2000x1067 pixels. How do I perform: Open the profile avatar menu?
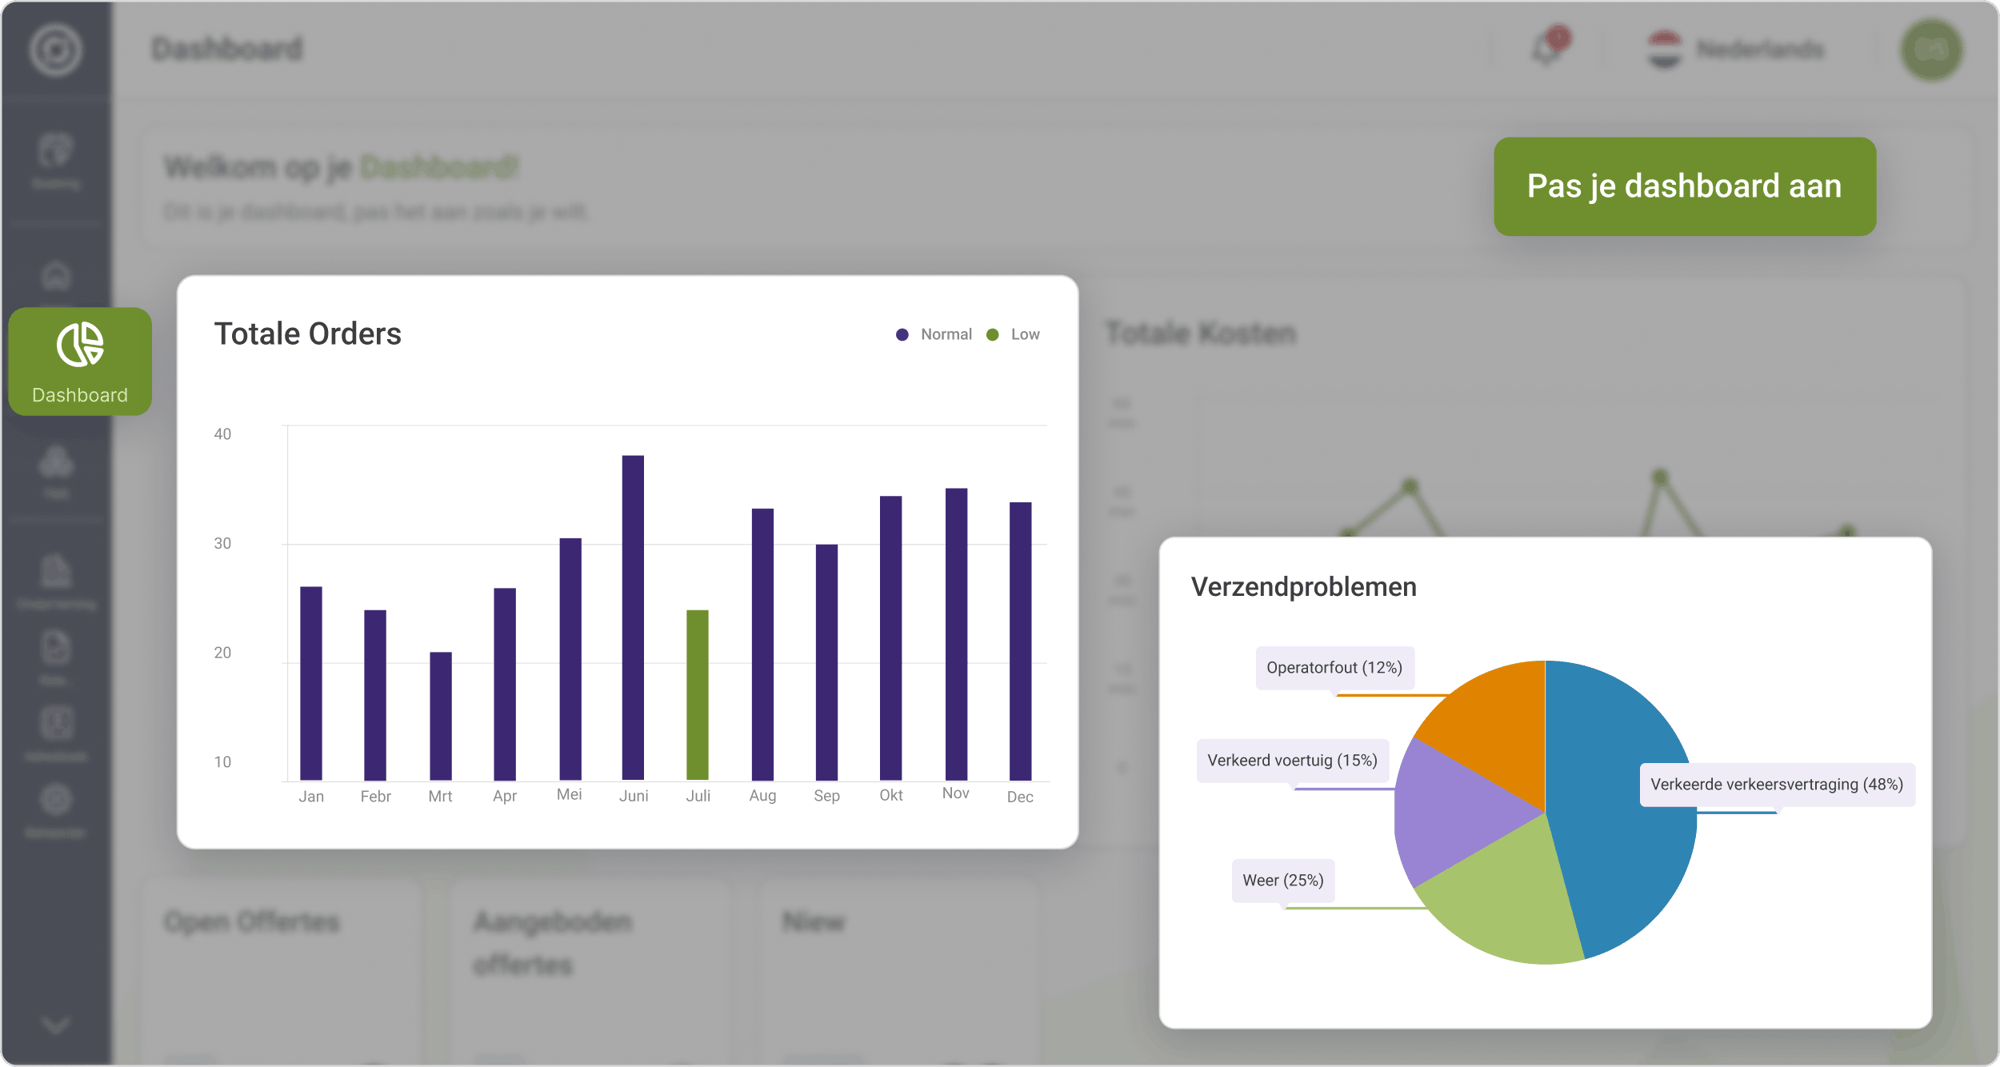pos(1932,49)
